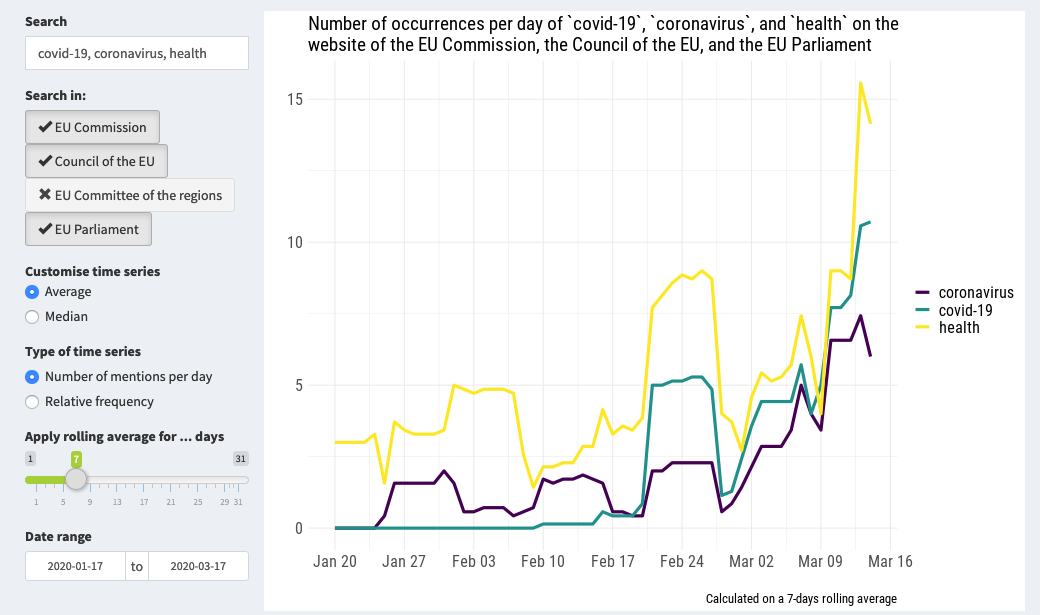Click the checkmark icon on Council of the EU

tap(45, 161)
